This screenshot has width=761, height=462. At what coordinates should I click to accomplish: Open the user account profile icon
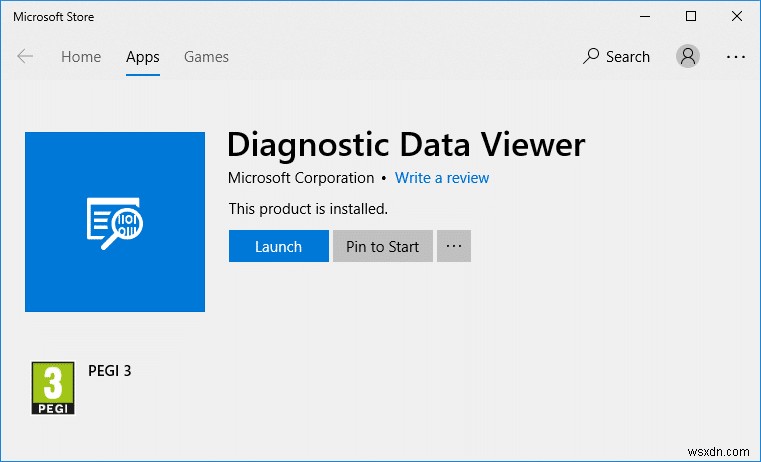(688, 57)
